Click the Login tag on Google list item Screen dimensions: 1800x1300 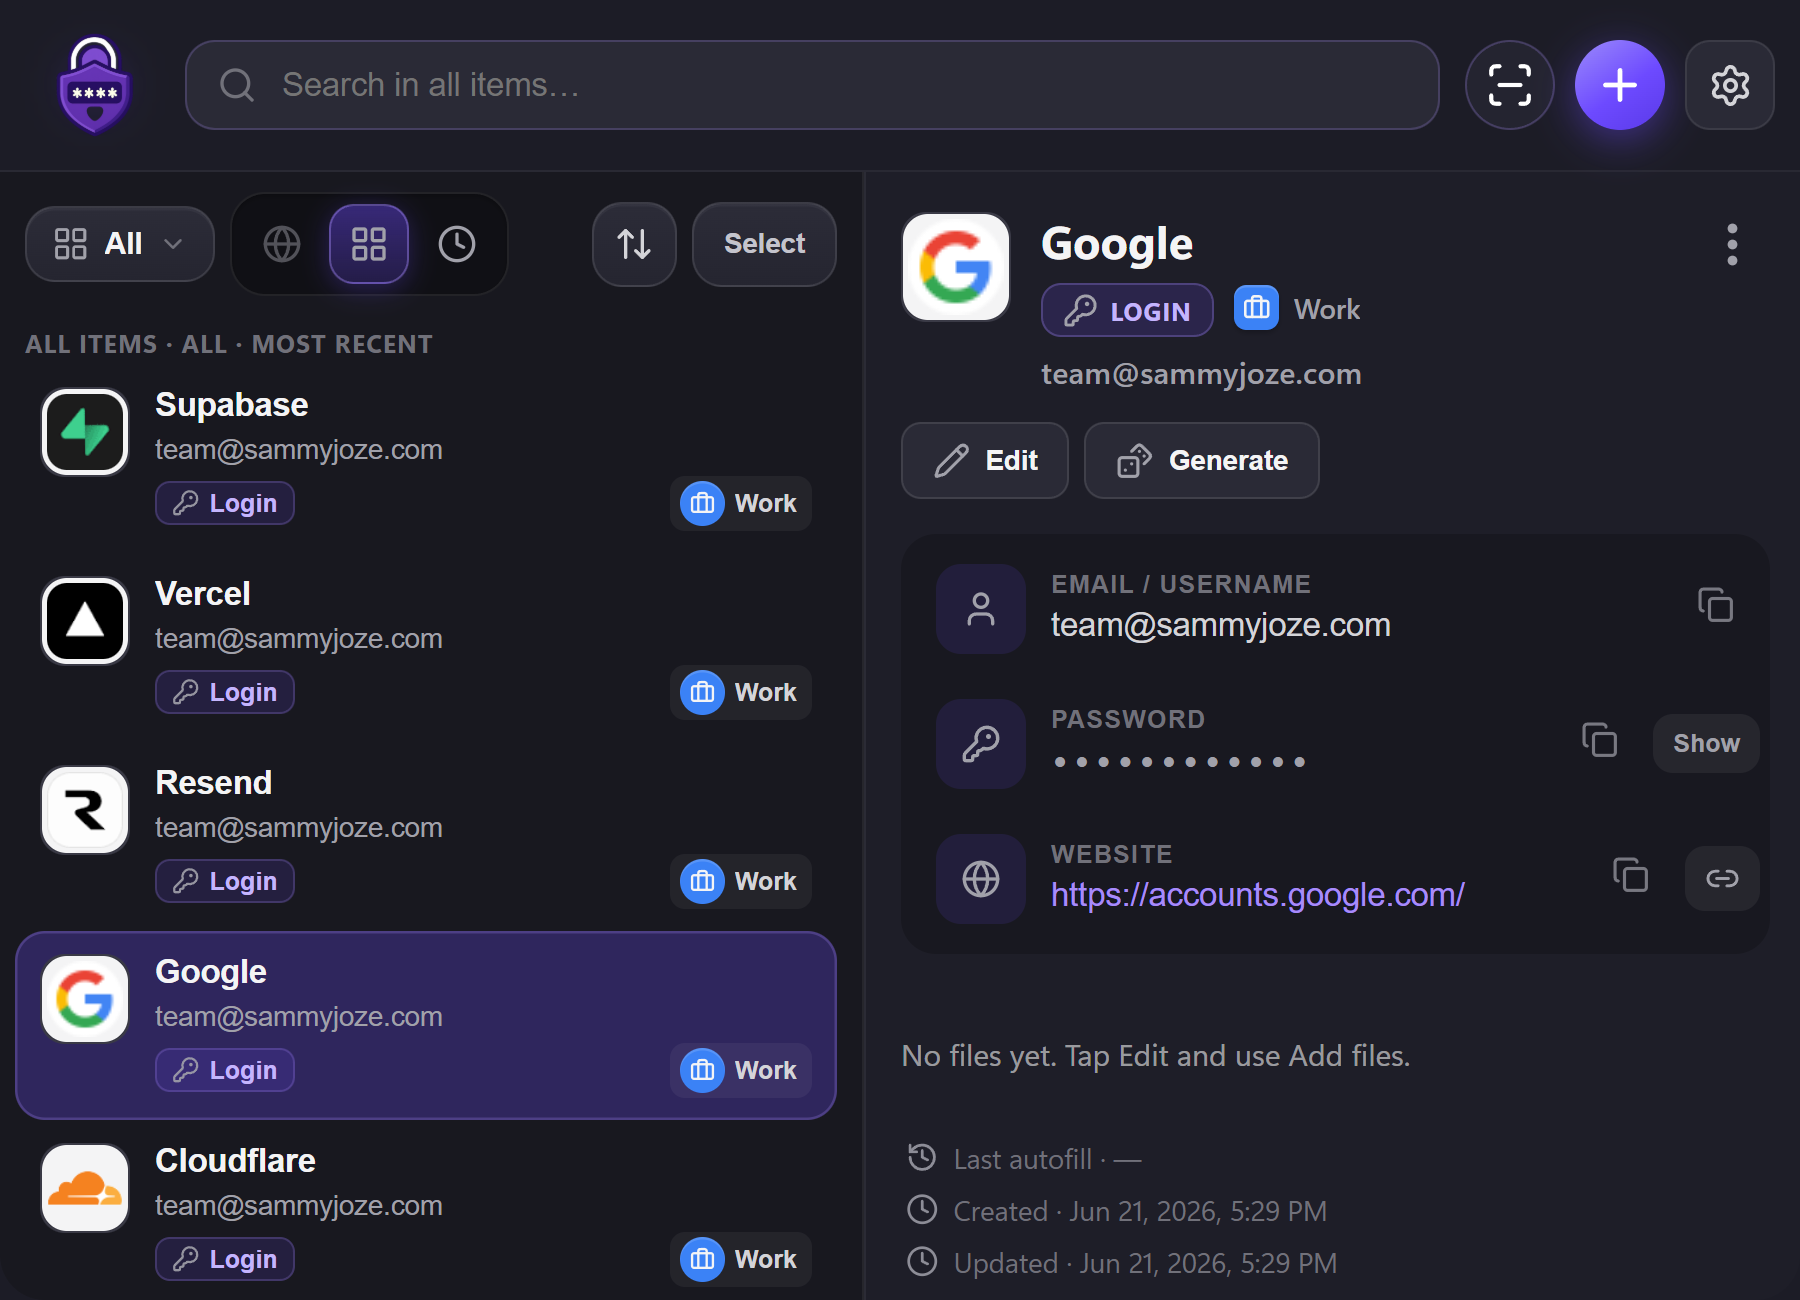225,1070
